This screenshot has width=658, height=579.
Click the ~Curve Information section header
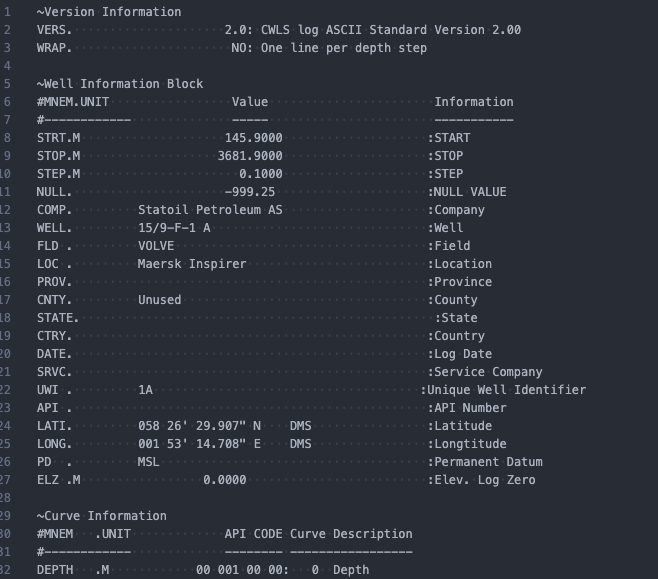tap(101, 516)
